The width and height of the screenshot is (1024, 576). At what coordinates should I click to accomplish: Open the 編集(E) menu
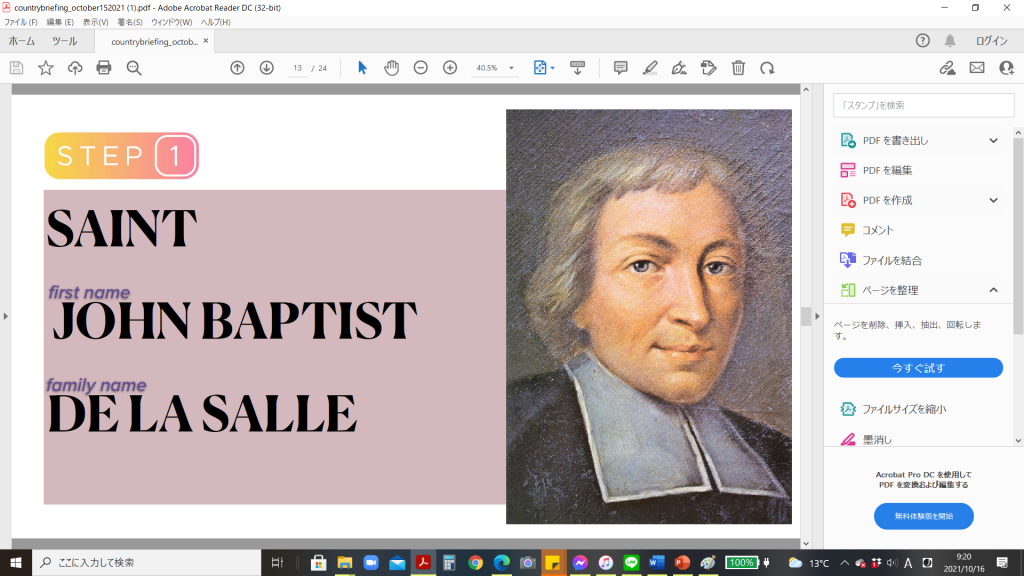60,22
